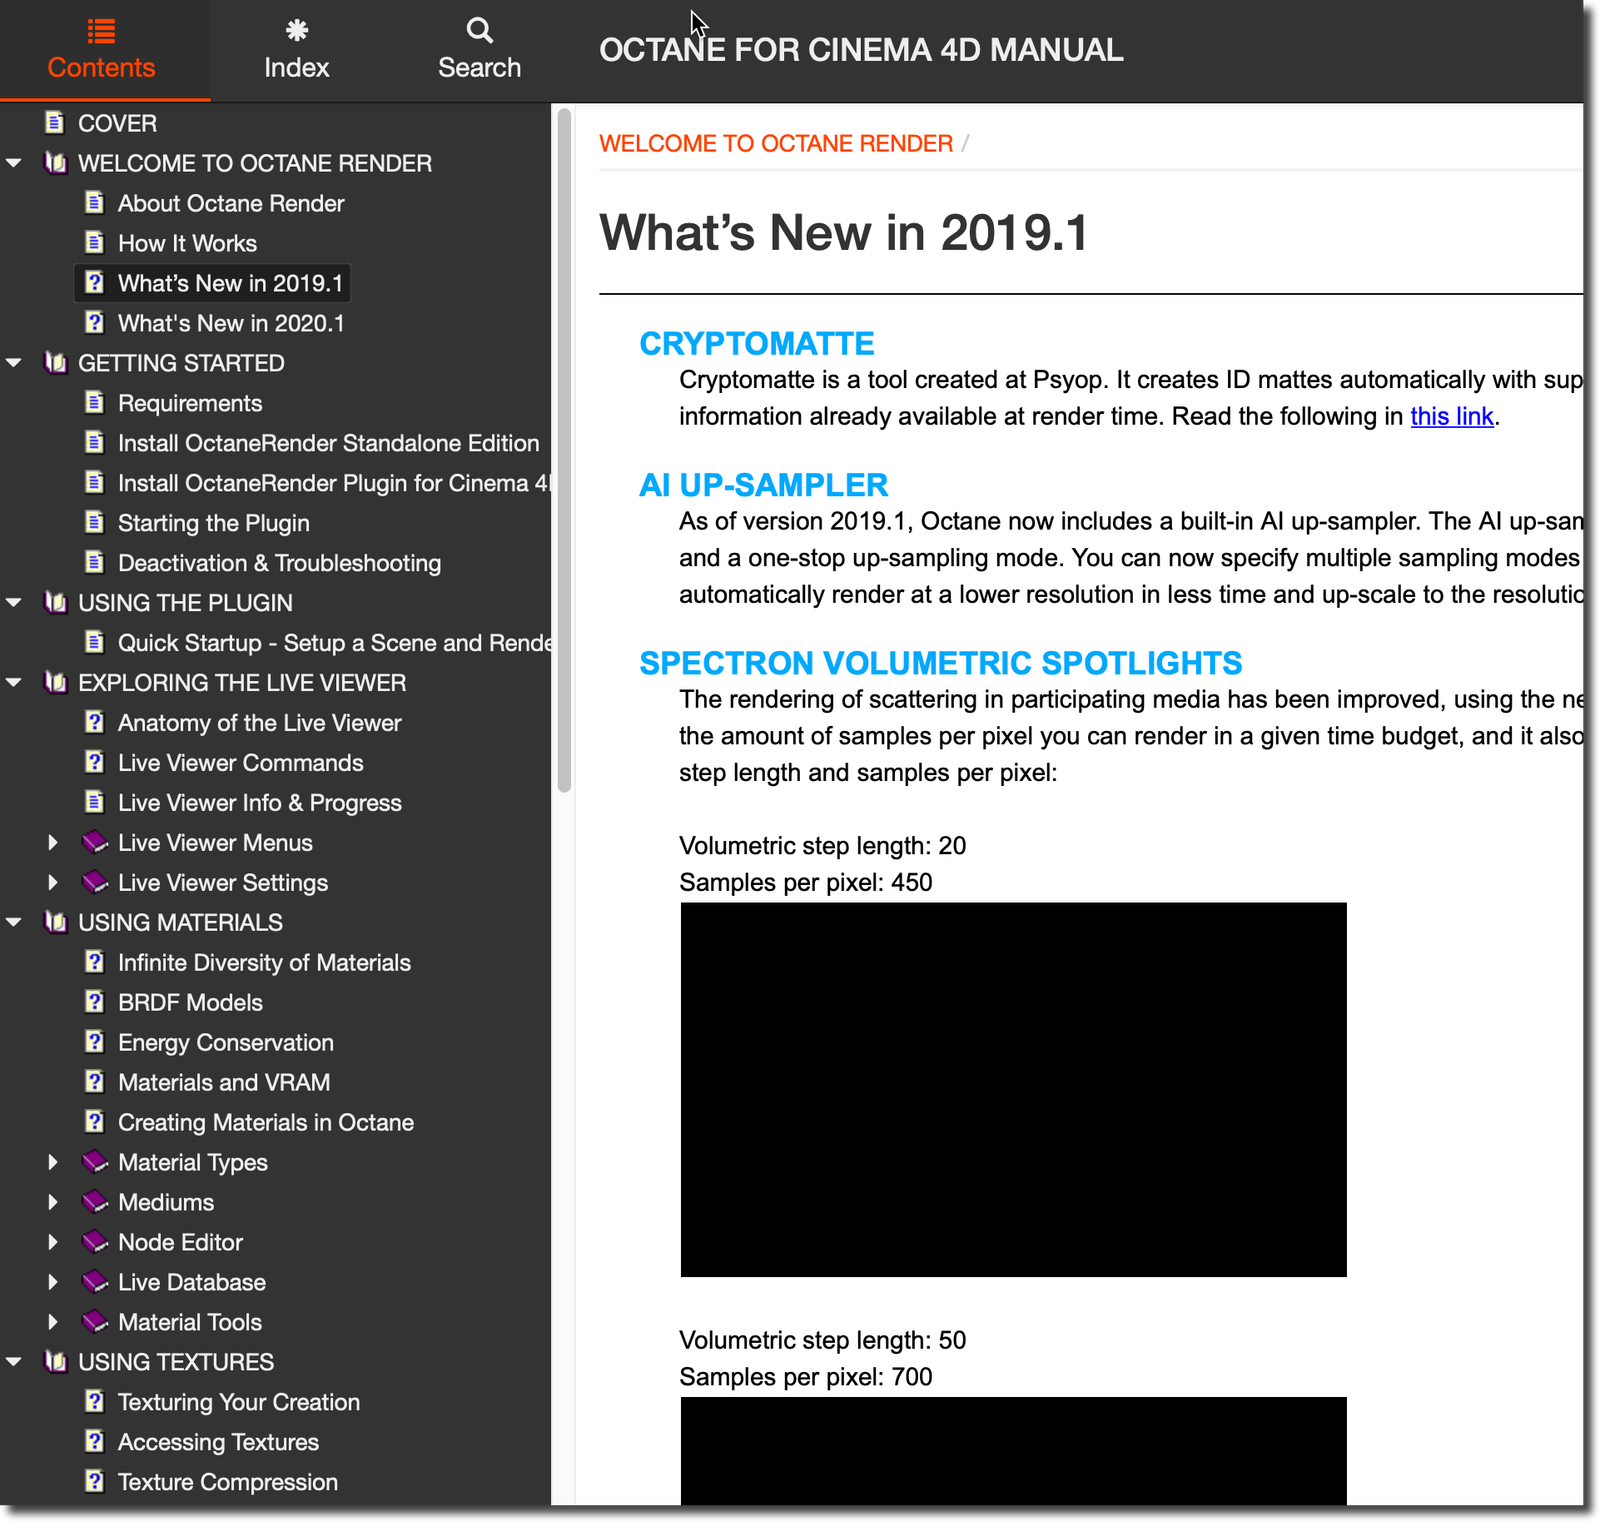The image size is (1600, 1522).
Task: Open Texturing Your Creation topic
Action: point(239,1402)
